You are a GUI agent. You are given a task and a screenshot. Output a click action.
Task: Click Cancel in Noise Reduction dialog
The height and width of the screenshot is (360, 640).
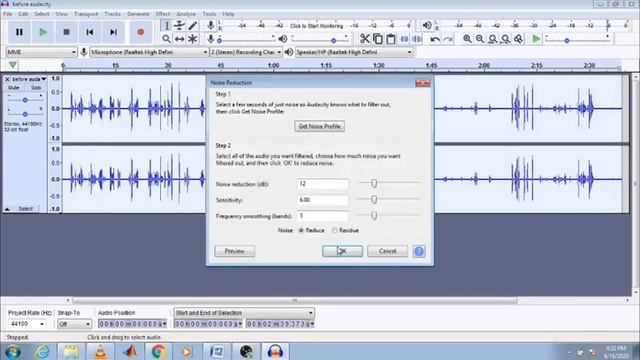pos(387,251)
